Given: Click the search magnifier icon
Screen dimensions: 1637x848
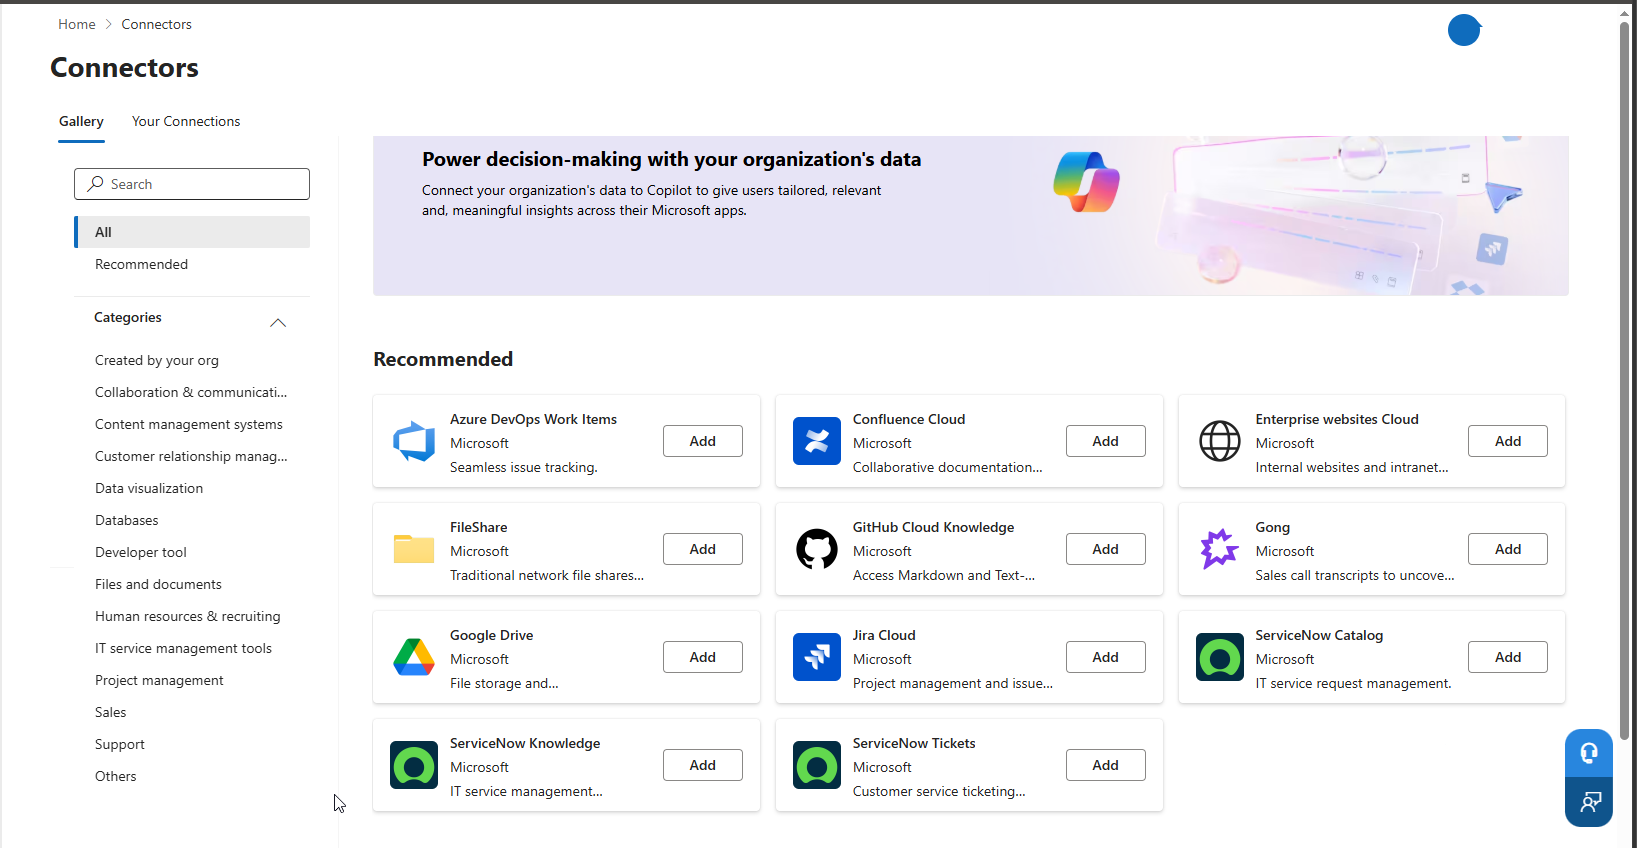Looking at the screenshot, I should [96, 184].
